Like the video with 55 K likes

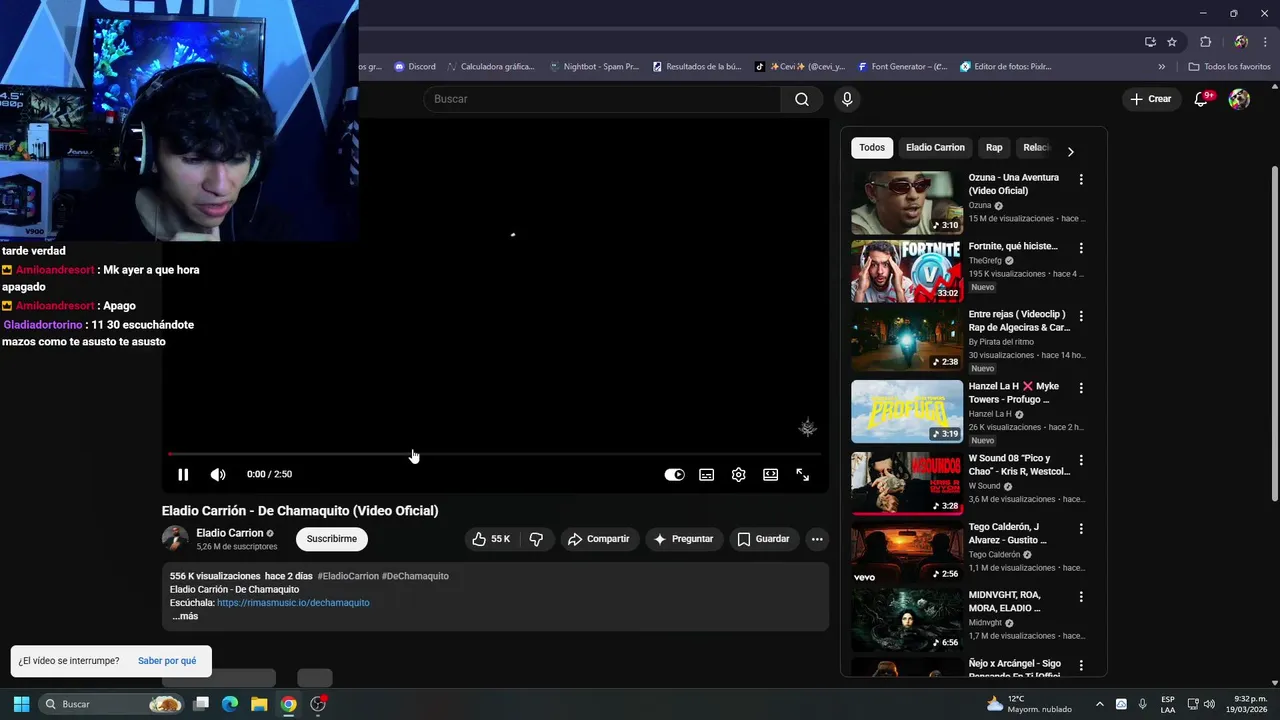click(x=491, y=539)
